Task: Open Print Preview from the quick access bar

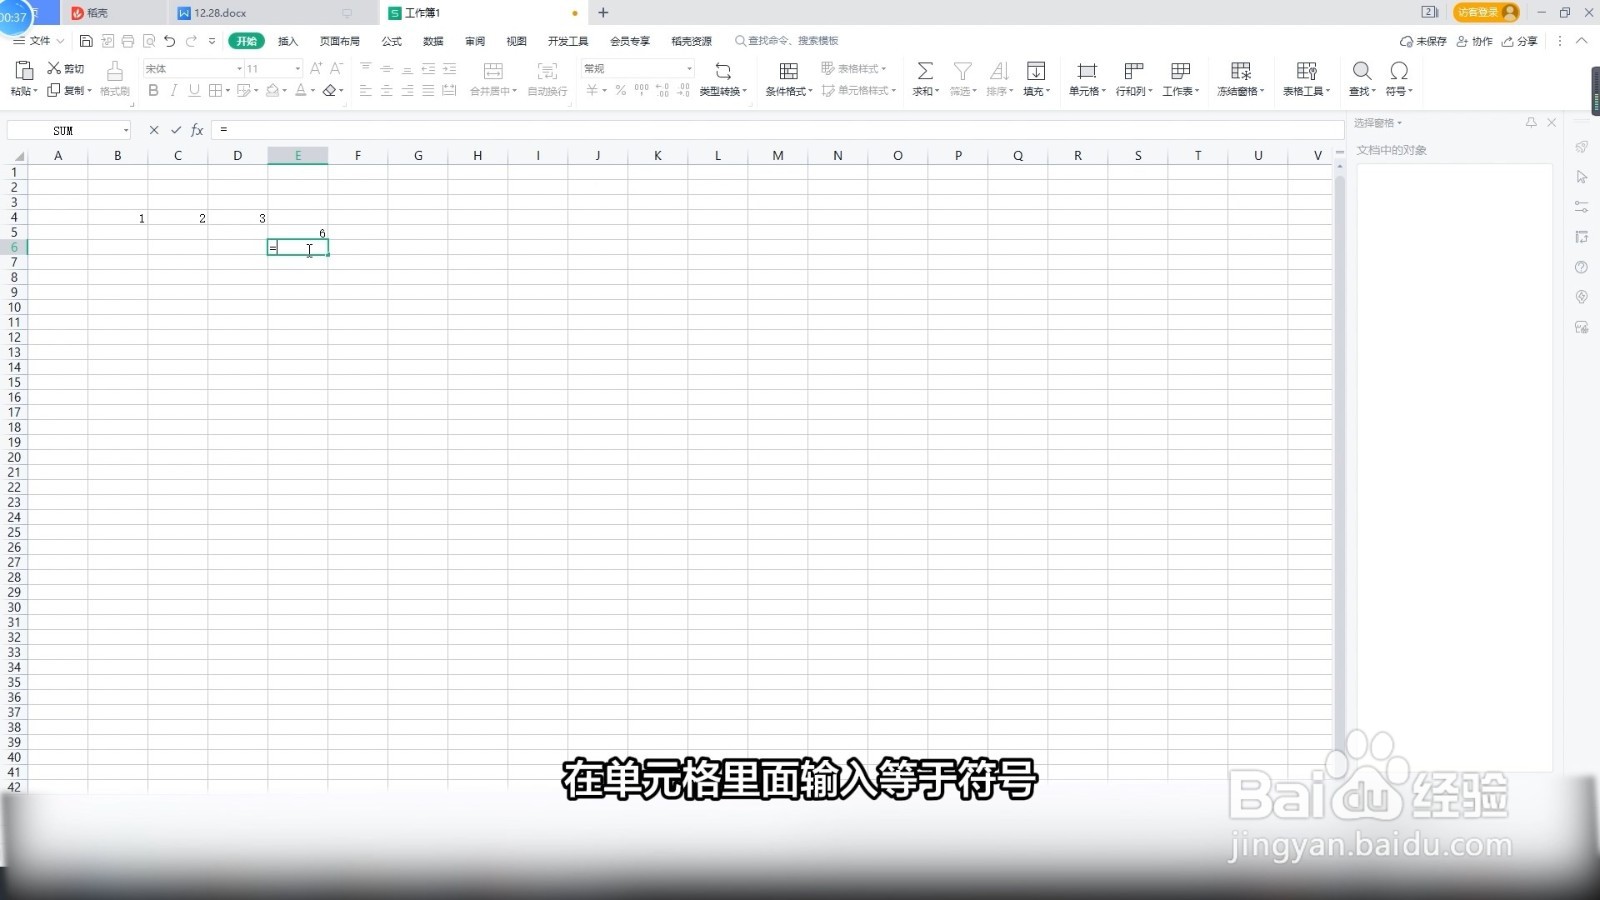Action: tap(149, 41)
